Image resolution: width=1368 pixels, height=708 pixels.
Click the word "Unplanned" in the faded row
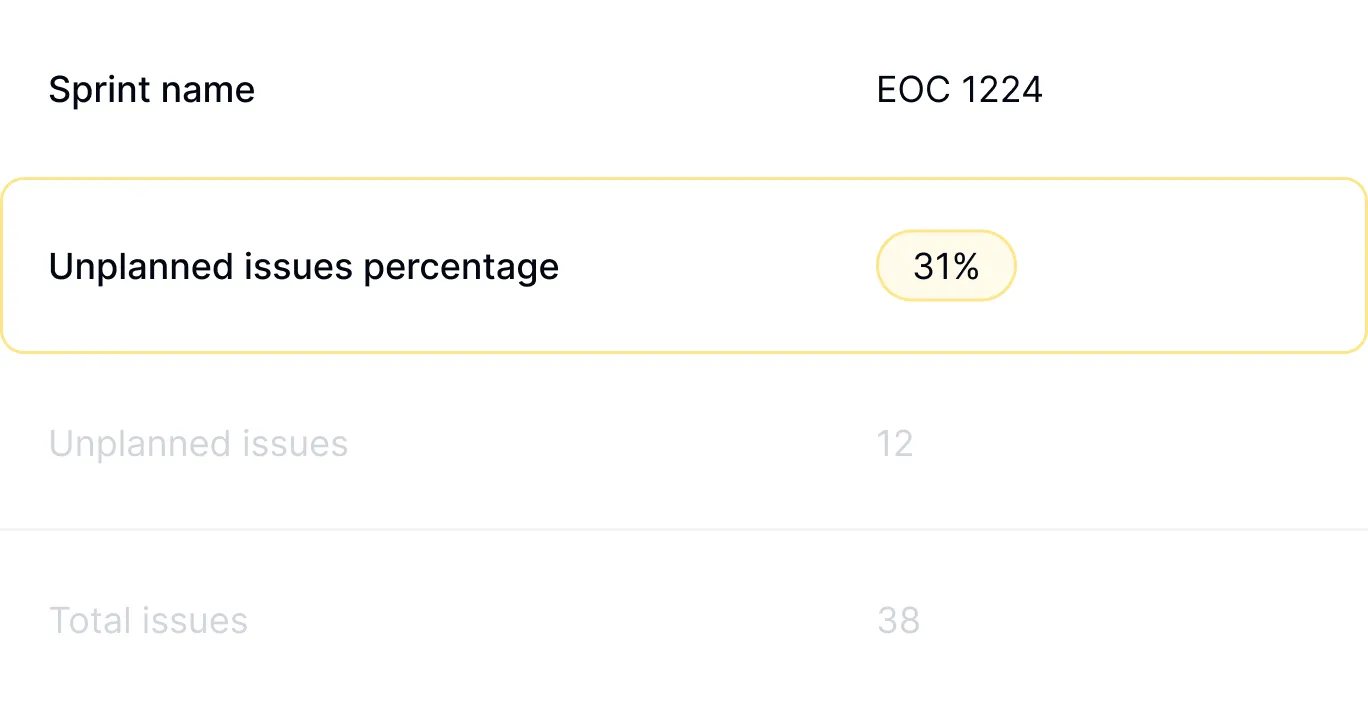pyautogui.click(x=127, y=444)
